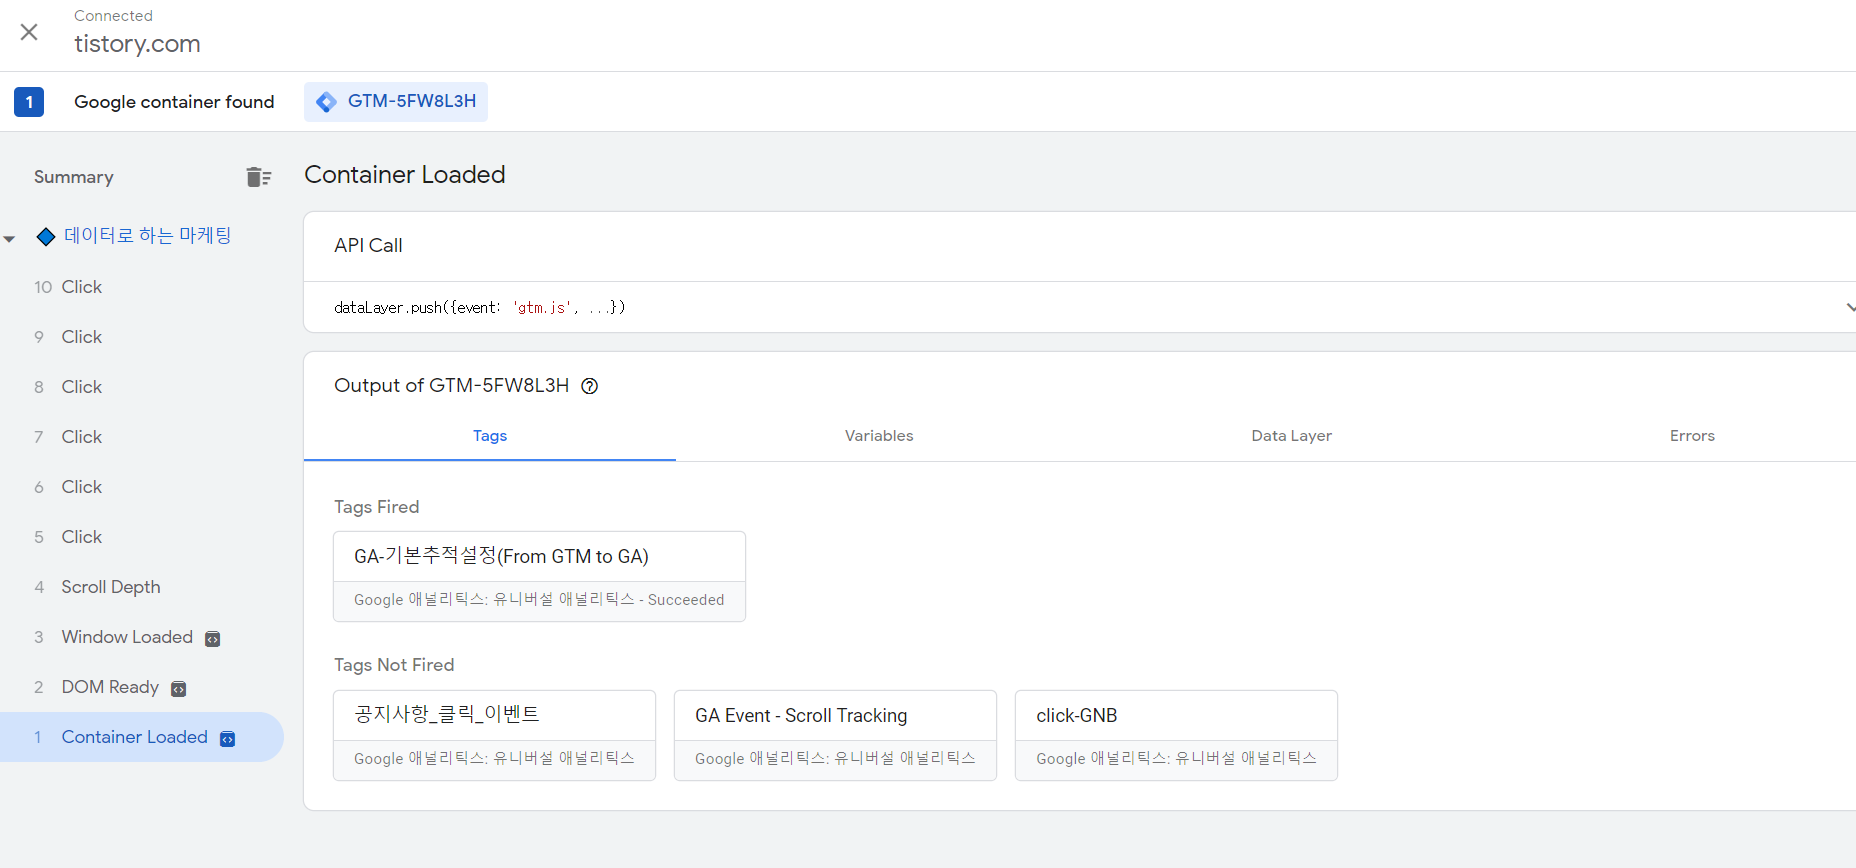Click the clear event list trash icon
This screenshot has height=868, width=1856.
259,177
